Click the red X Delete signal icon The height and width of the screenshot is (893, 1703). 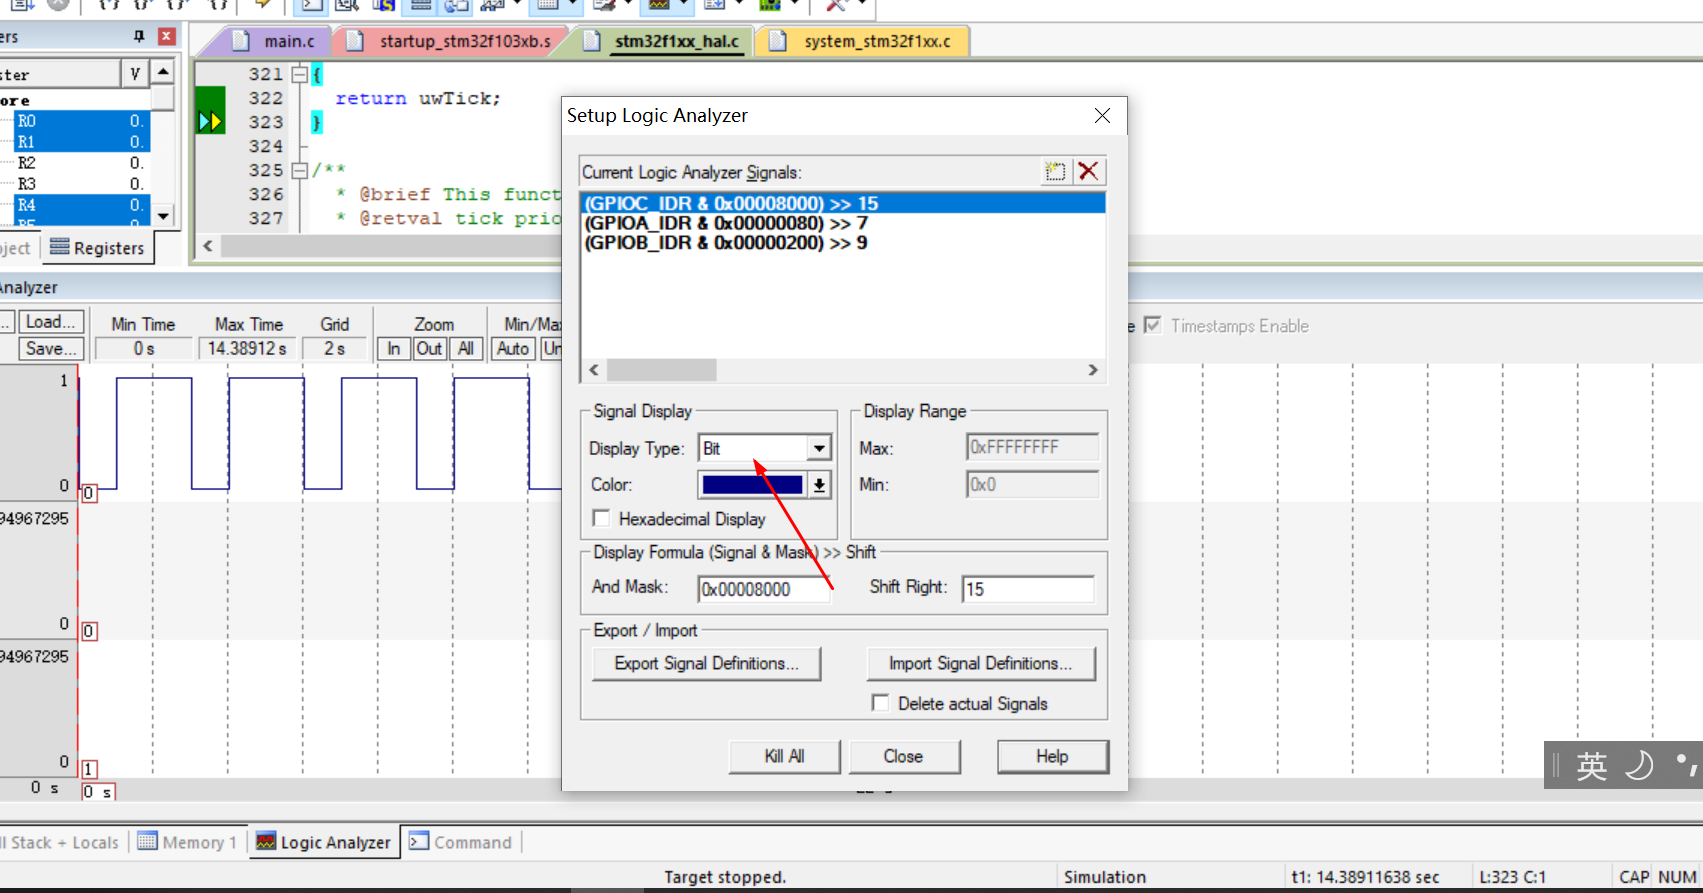[1089, 171]
